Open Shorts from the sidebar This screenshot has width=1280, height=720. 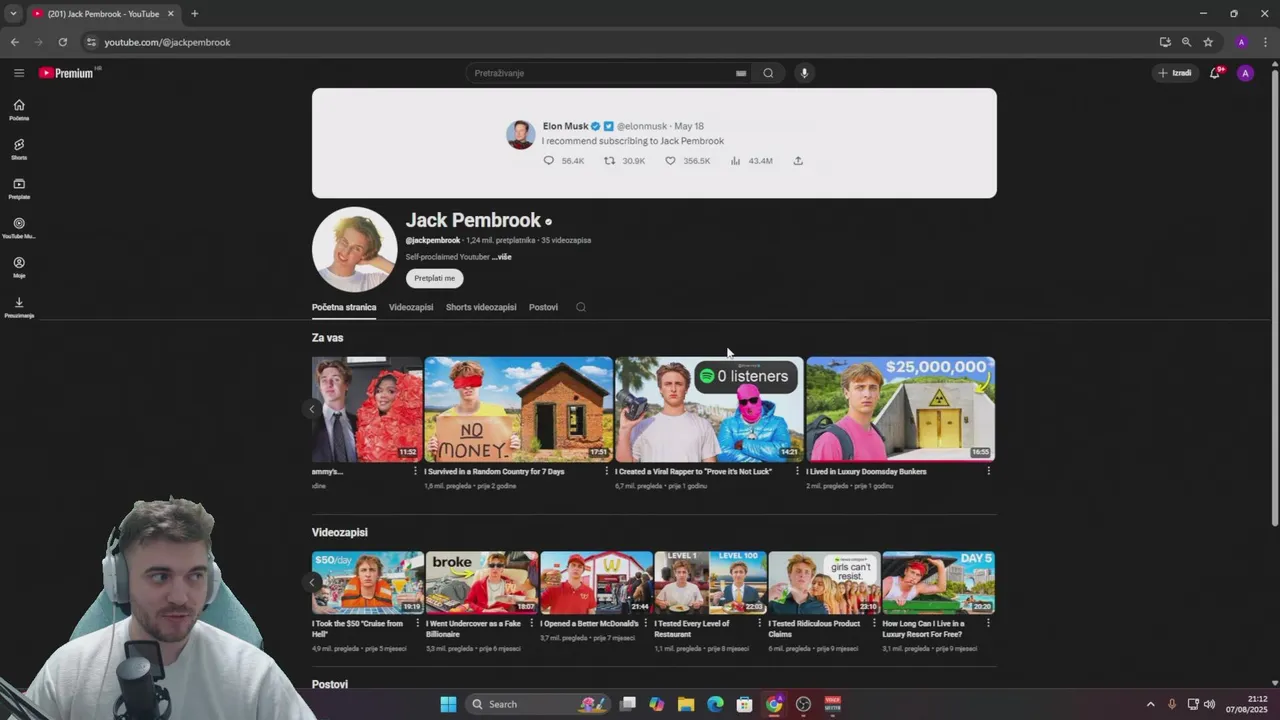click(19, 149)
